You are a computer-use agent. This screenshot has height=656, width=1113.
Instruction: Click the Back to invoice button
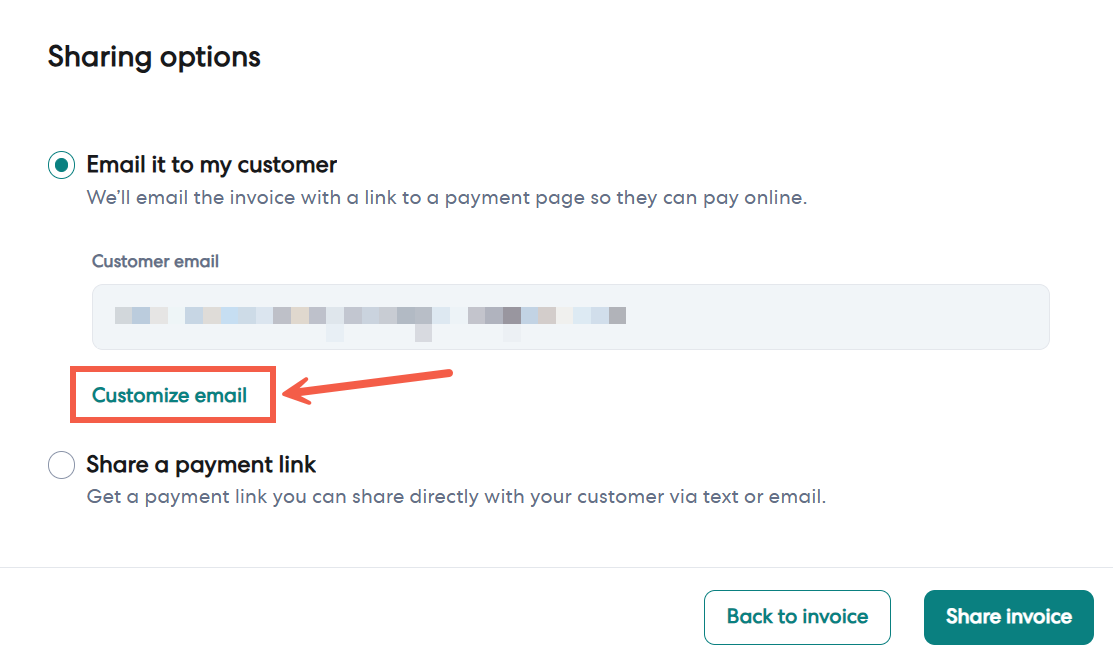pos(797,617)
